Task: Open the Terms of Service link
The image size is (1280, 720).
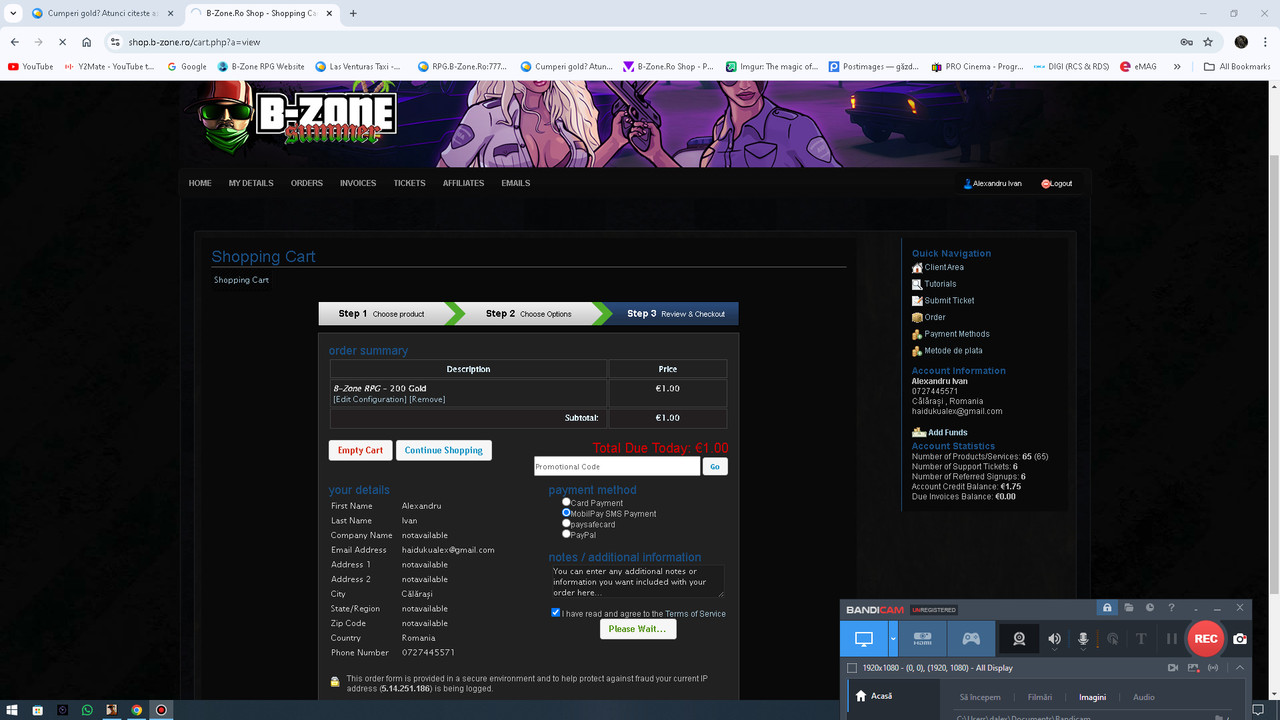Action: point(695,614)
